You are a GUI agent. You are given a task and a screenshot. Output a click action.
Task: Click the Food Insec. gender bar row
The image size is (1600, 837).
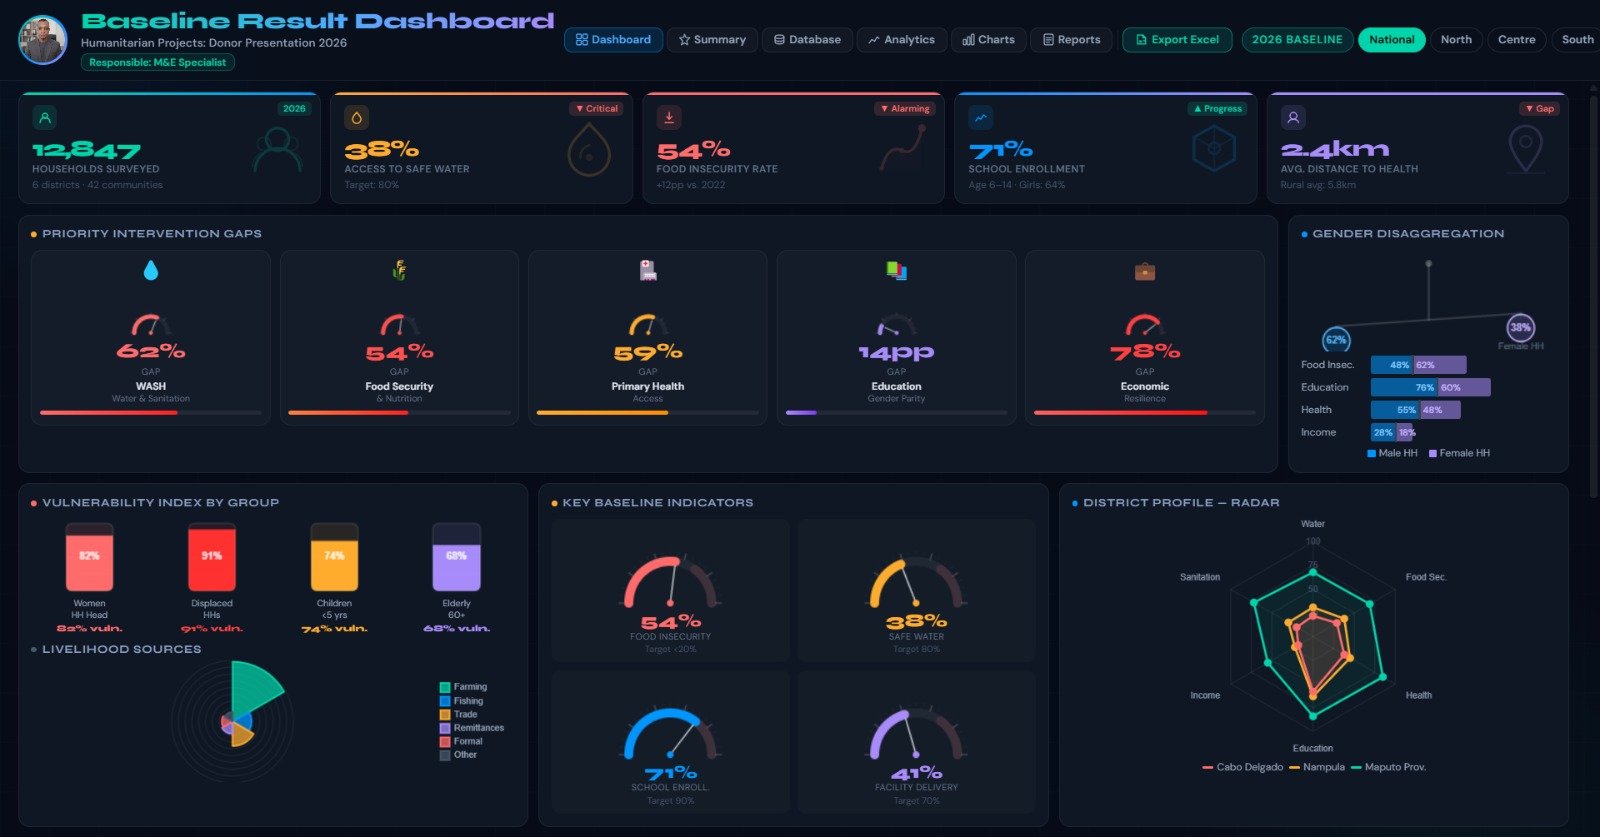pos(1419,365)
